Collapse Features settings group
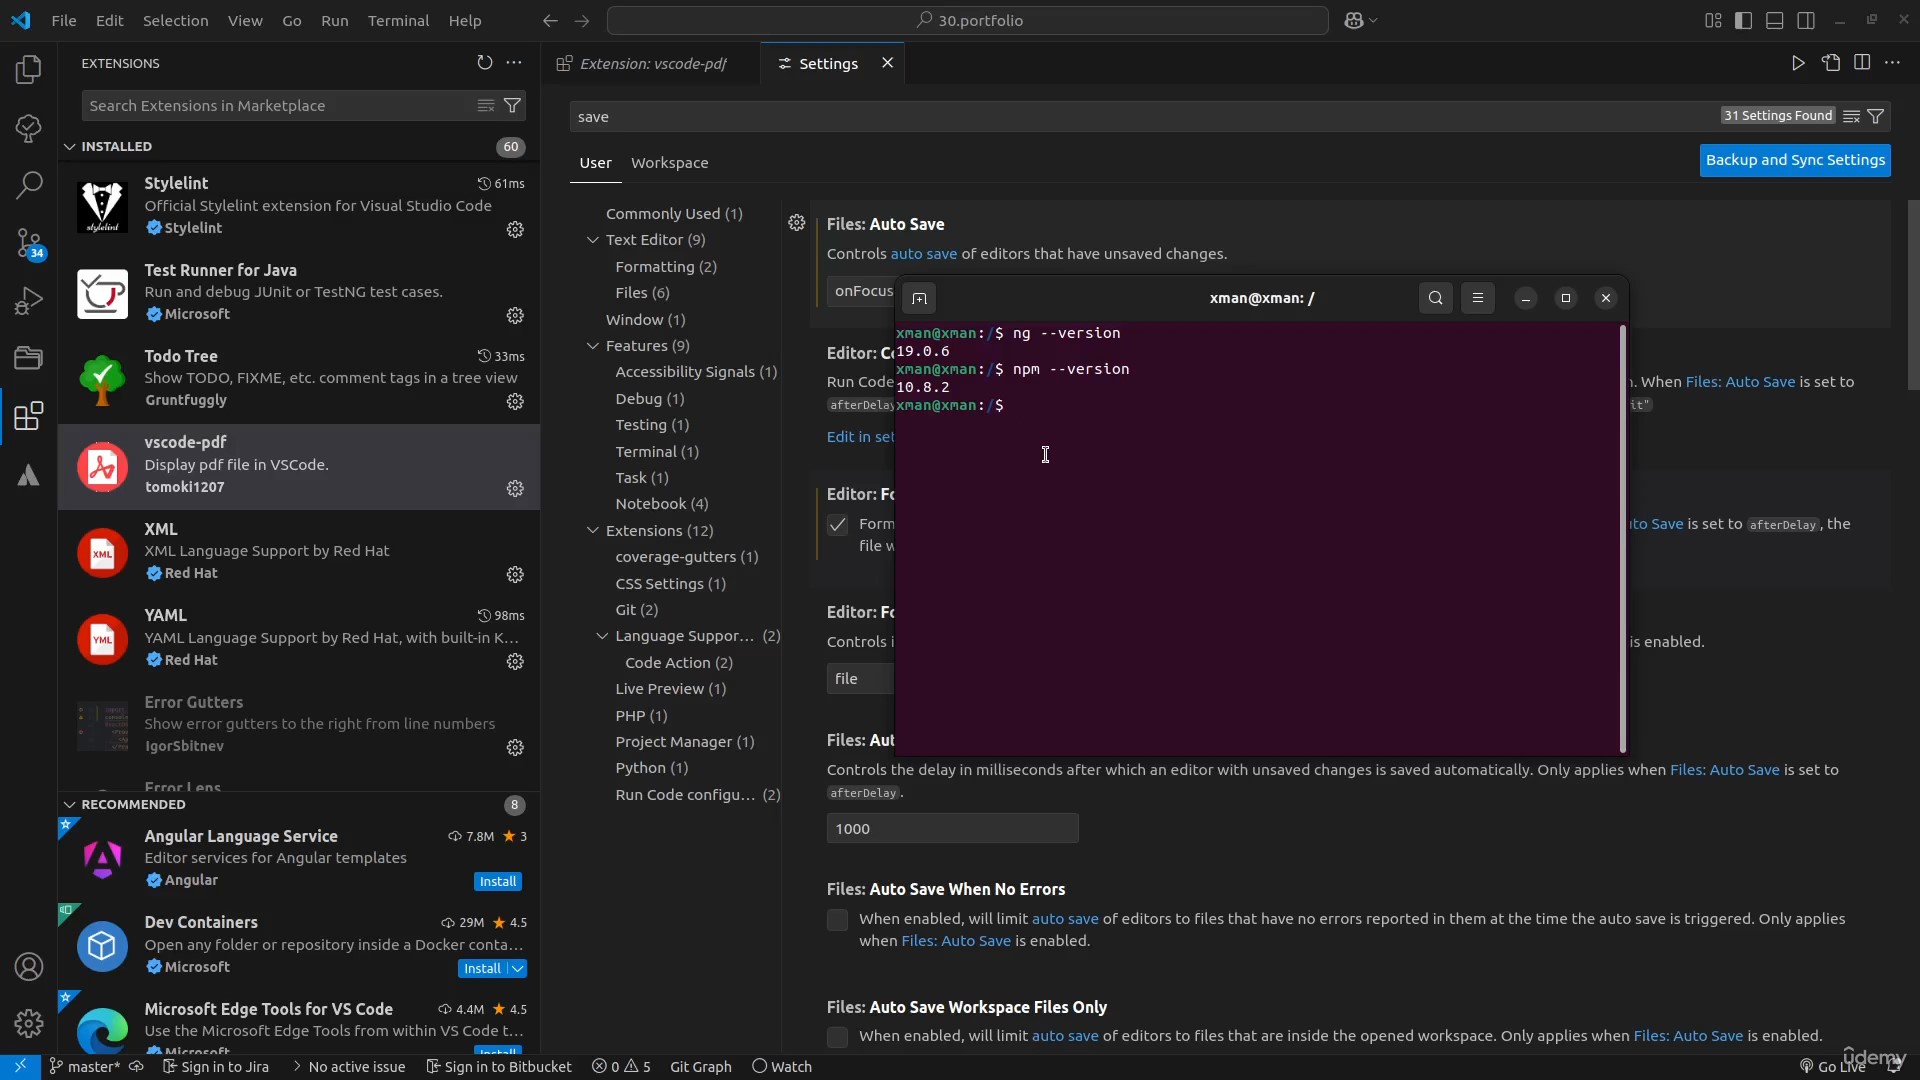Image resolution: width=1920 pixels, height=1080 pixels. (x=592, y=346)
